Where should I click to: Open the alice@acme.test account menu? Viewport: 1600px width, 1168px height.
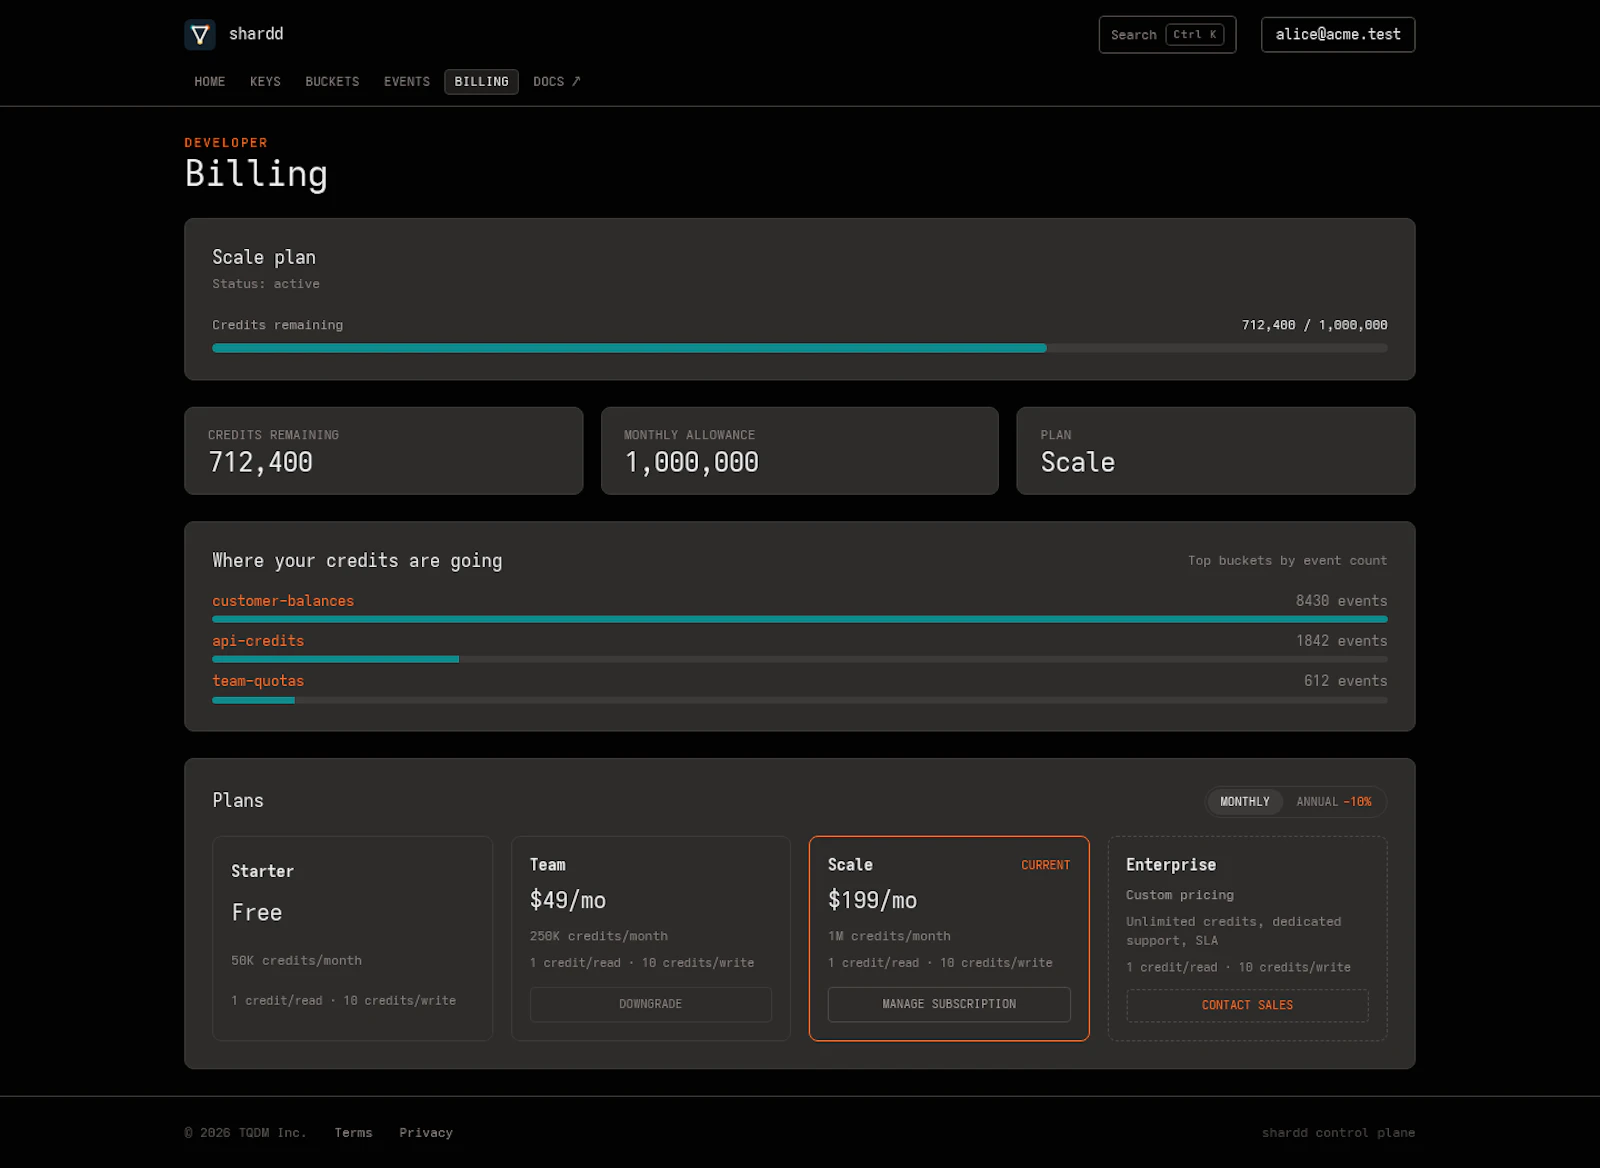1338,35
